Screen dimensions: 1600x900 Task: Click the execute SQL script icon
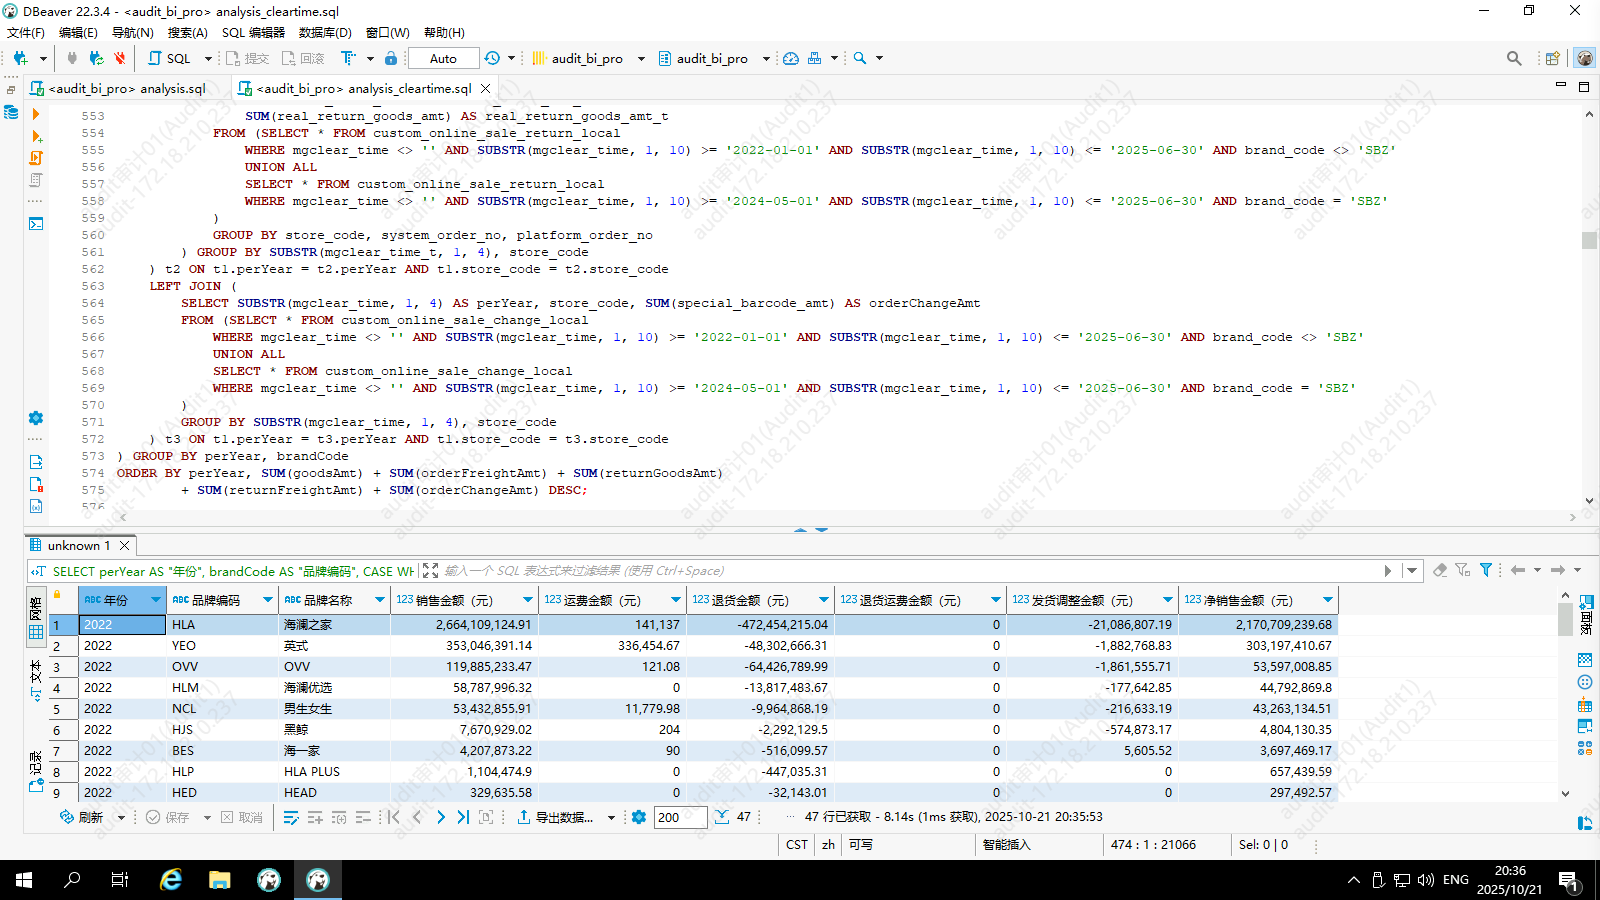36,136
